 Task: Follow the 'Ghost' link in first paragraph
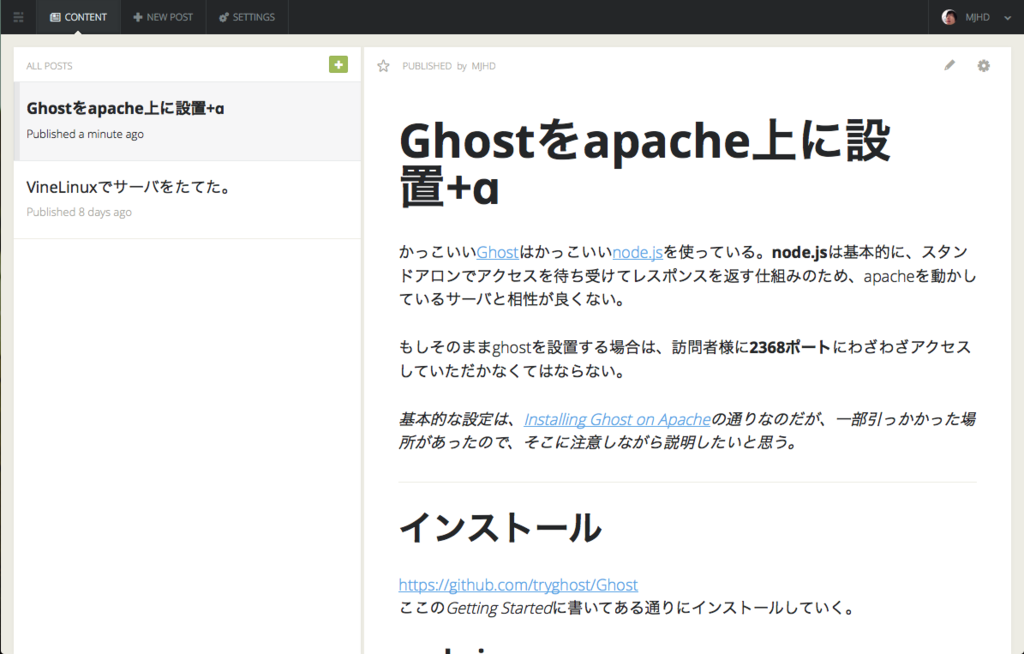click(x=497, y=252)
